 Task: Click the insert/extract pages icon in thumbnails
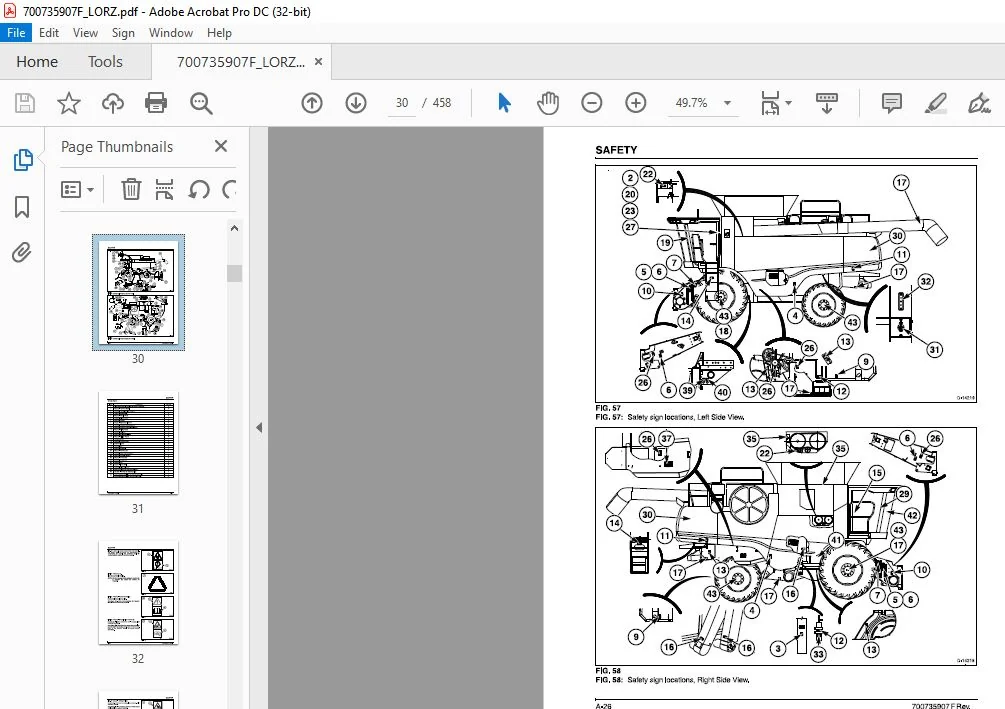[164, 190]
